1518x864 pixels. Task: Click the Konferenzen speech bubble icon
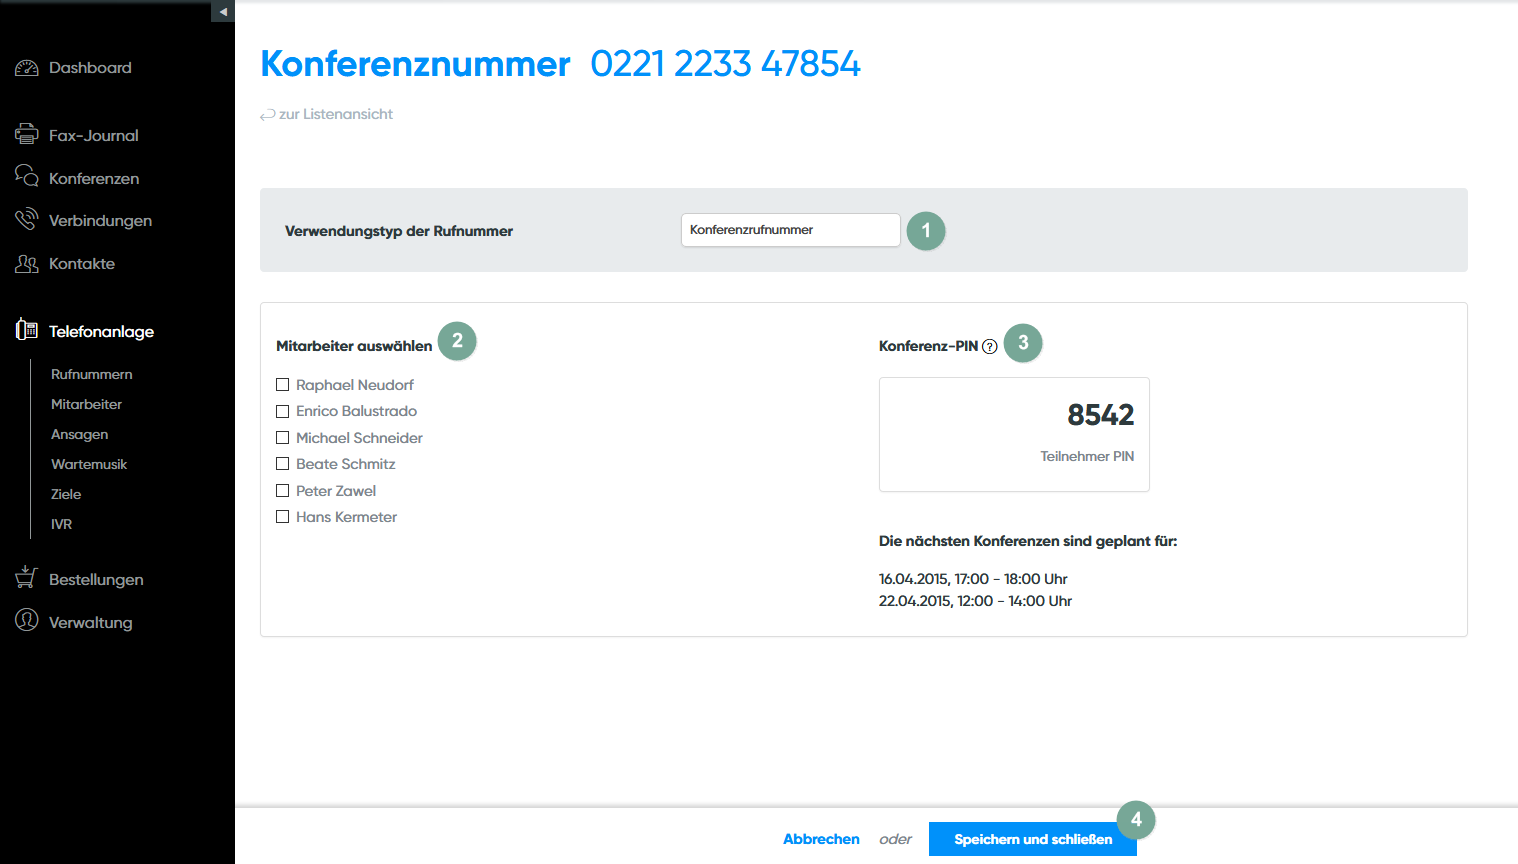27,177
